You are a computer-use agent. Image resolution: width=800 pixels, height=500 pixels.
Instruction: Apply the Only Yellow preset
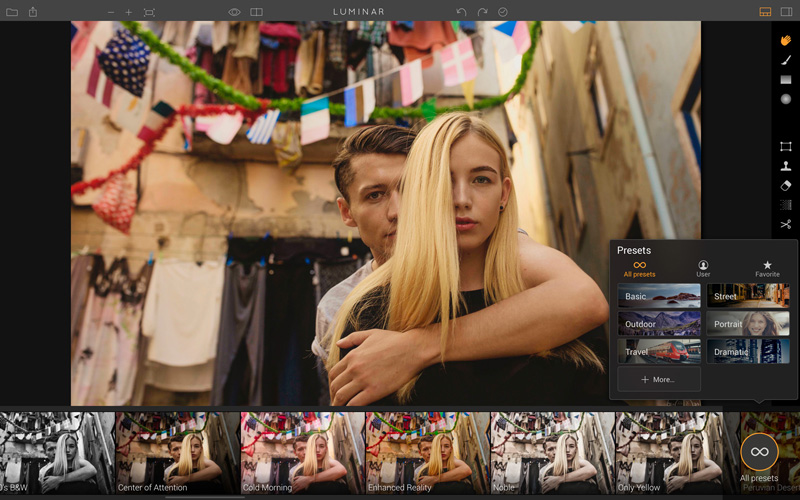678,453
